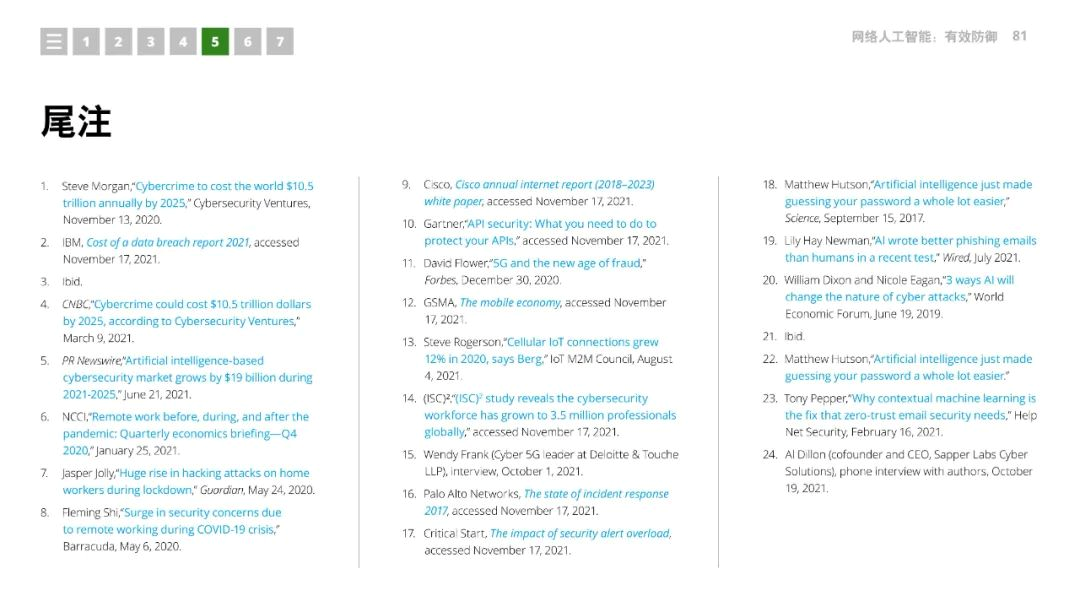Image resolution: width=1080 pixels, height=607 pixels.
Task: Open "API security: What you need to do" link
Action: 562,224
